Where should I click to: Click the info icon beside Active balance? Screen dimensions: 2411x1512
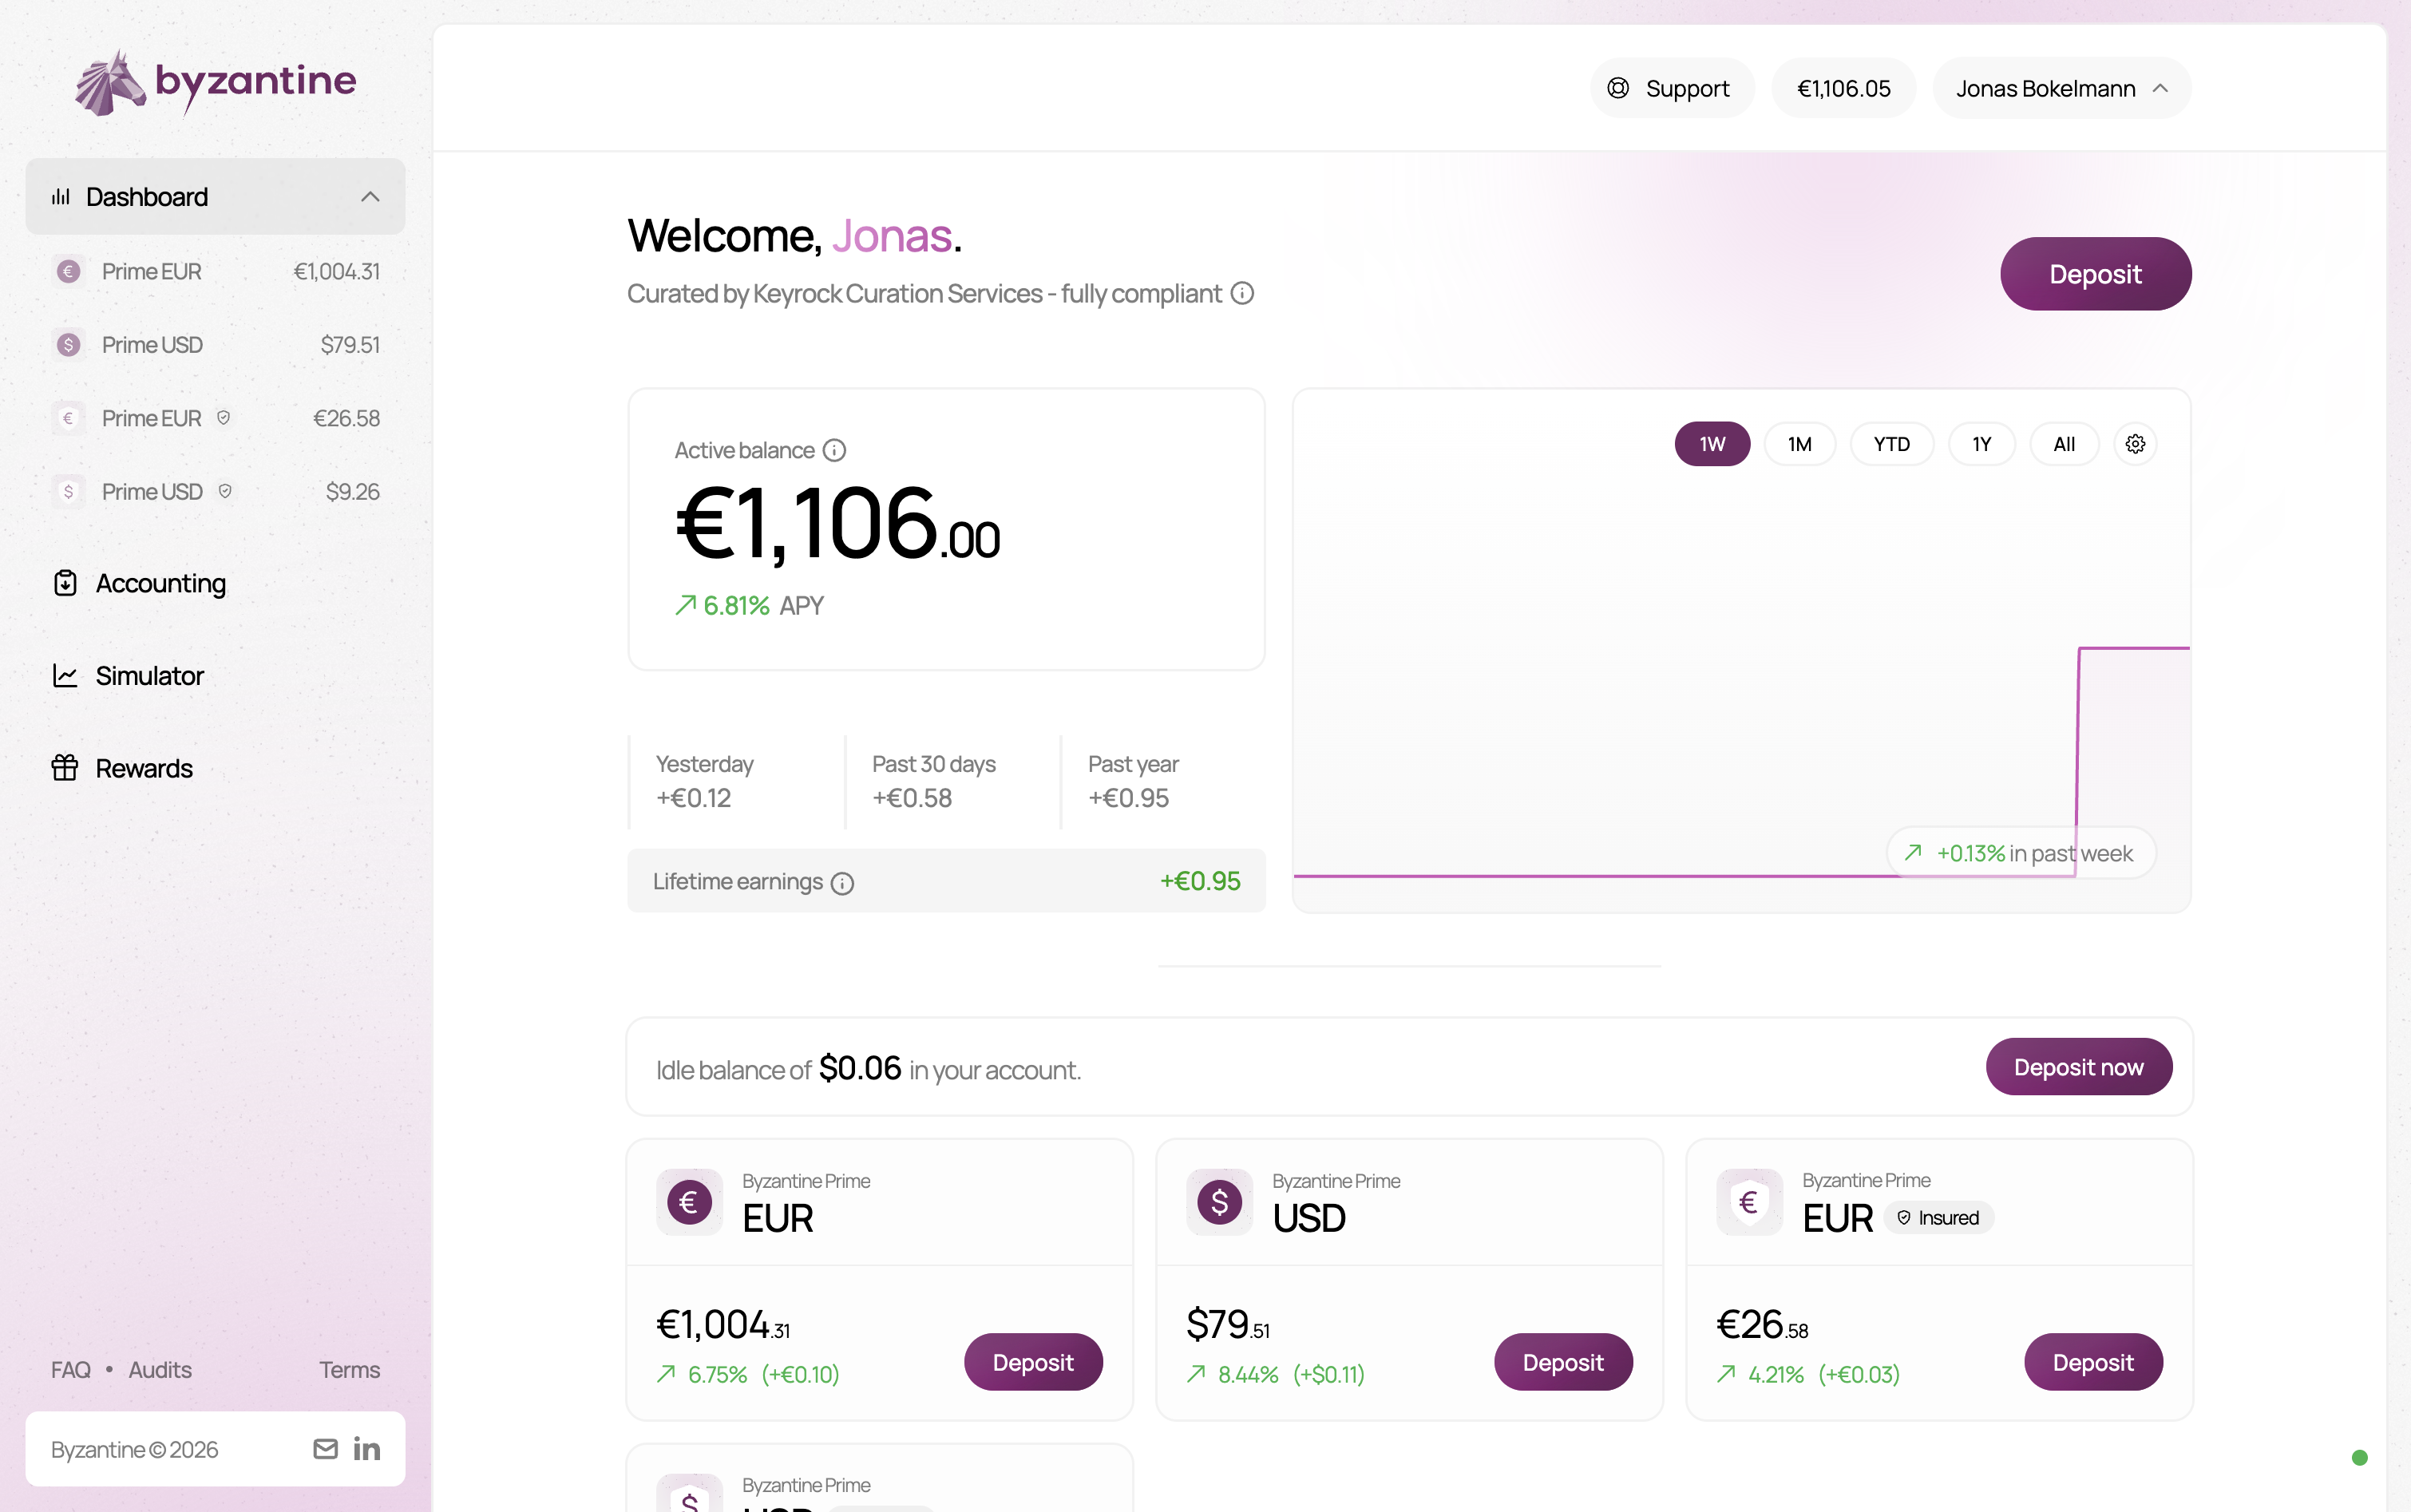click(835, 451)
